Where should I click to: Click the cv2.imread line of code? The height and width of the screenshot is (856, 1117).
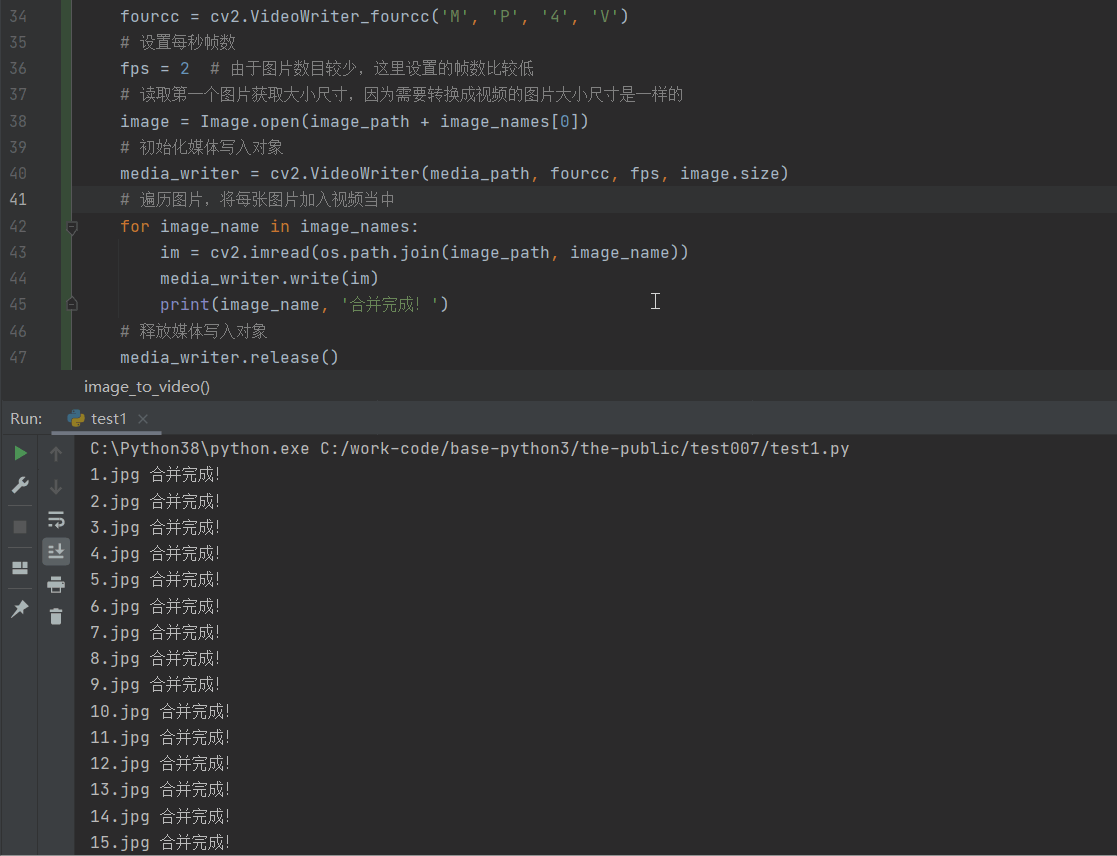coord(424,253)
